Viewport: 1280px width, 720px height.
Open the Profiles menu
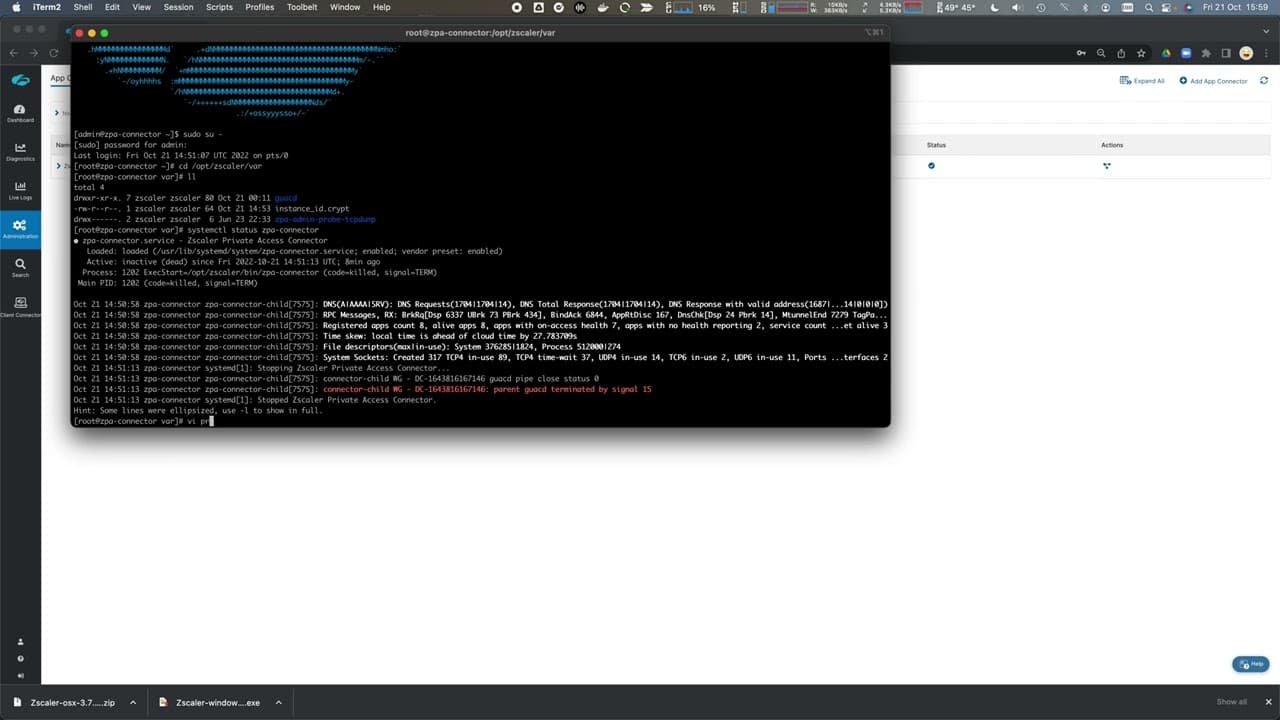coord(259,7)
